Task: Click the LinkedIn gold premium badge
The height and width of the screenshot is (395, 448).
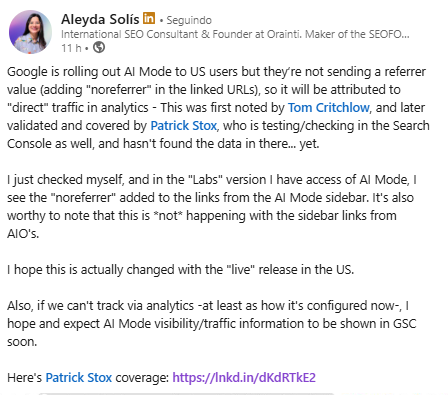Action: (x=149, y=18)
